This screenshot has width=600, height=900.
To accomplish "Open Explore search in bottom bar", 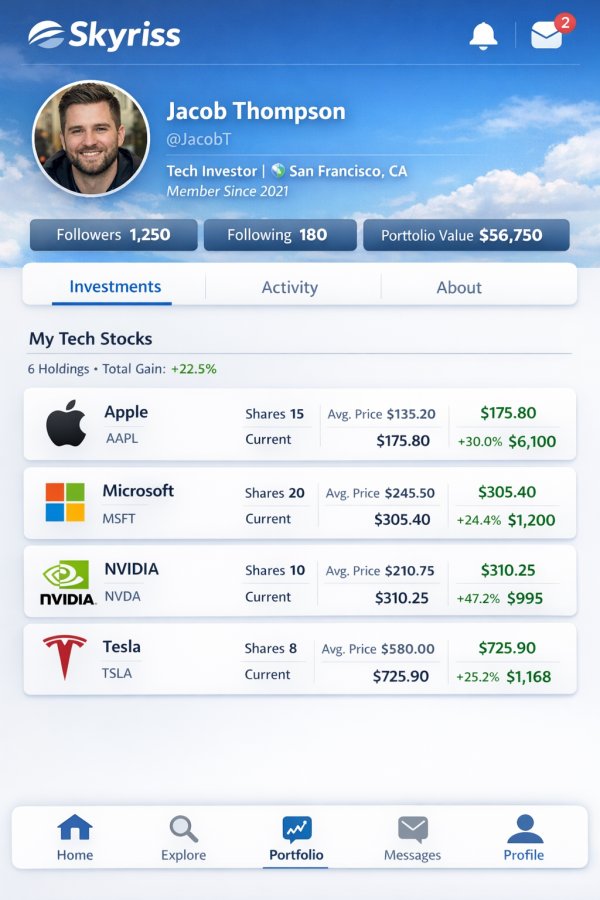I will 184,838.
